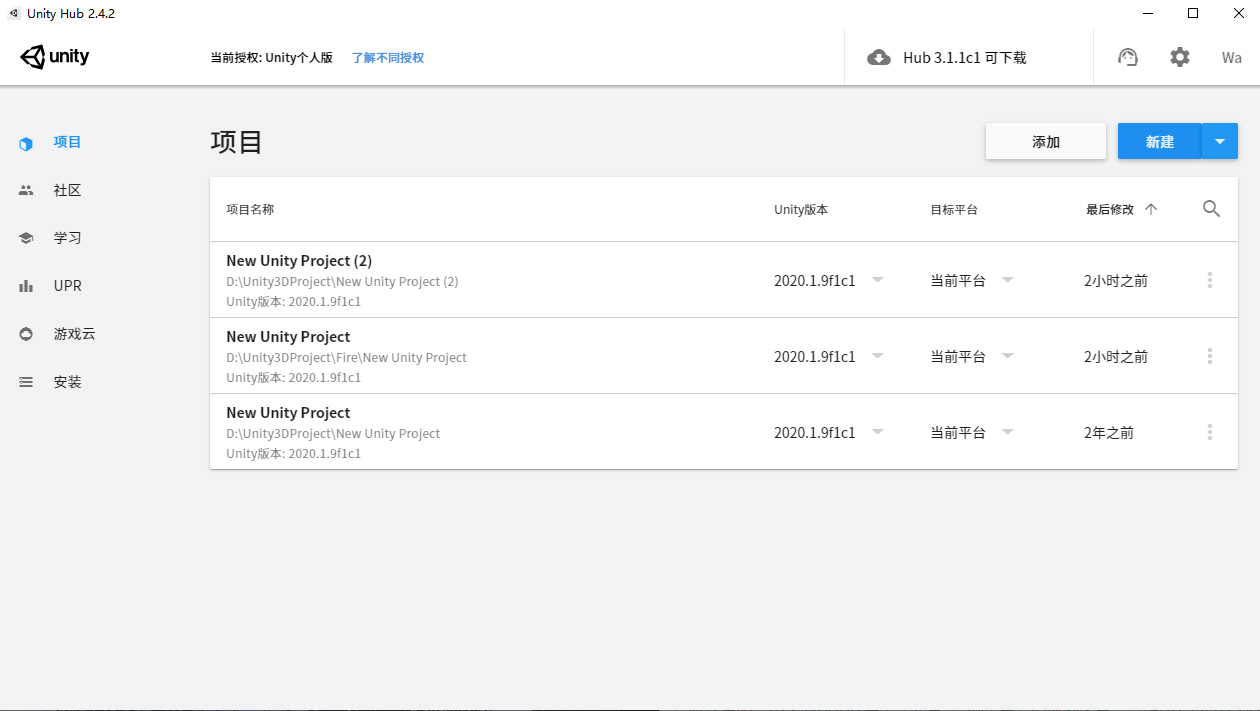
Task: Click the 项目 page heading
Action: (236, 142)
